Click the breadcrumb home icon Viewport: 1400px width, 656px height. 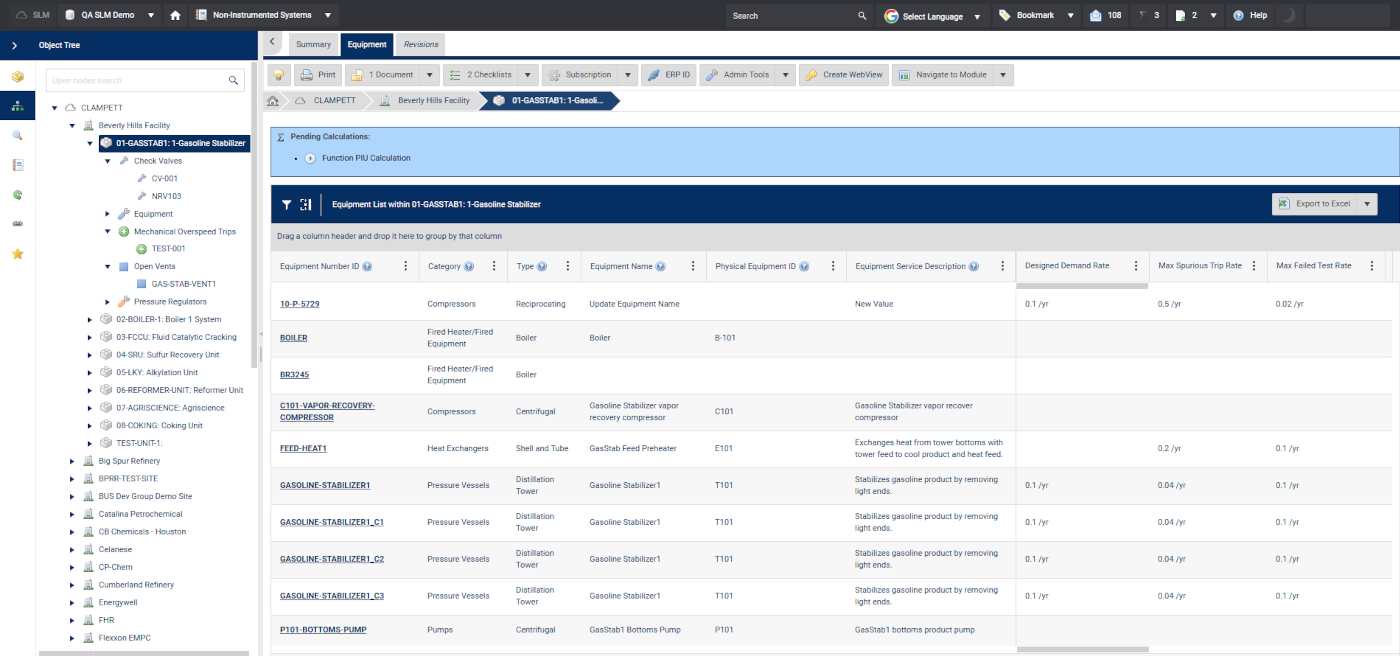click(273, 101)
